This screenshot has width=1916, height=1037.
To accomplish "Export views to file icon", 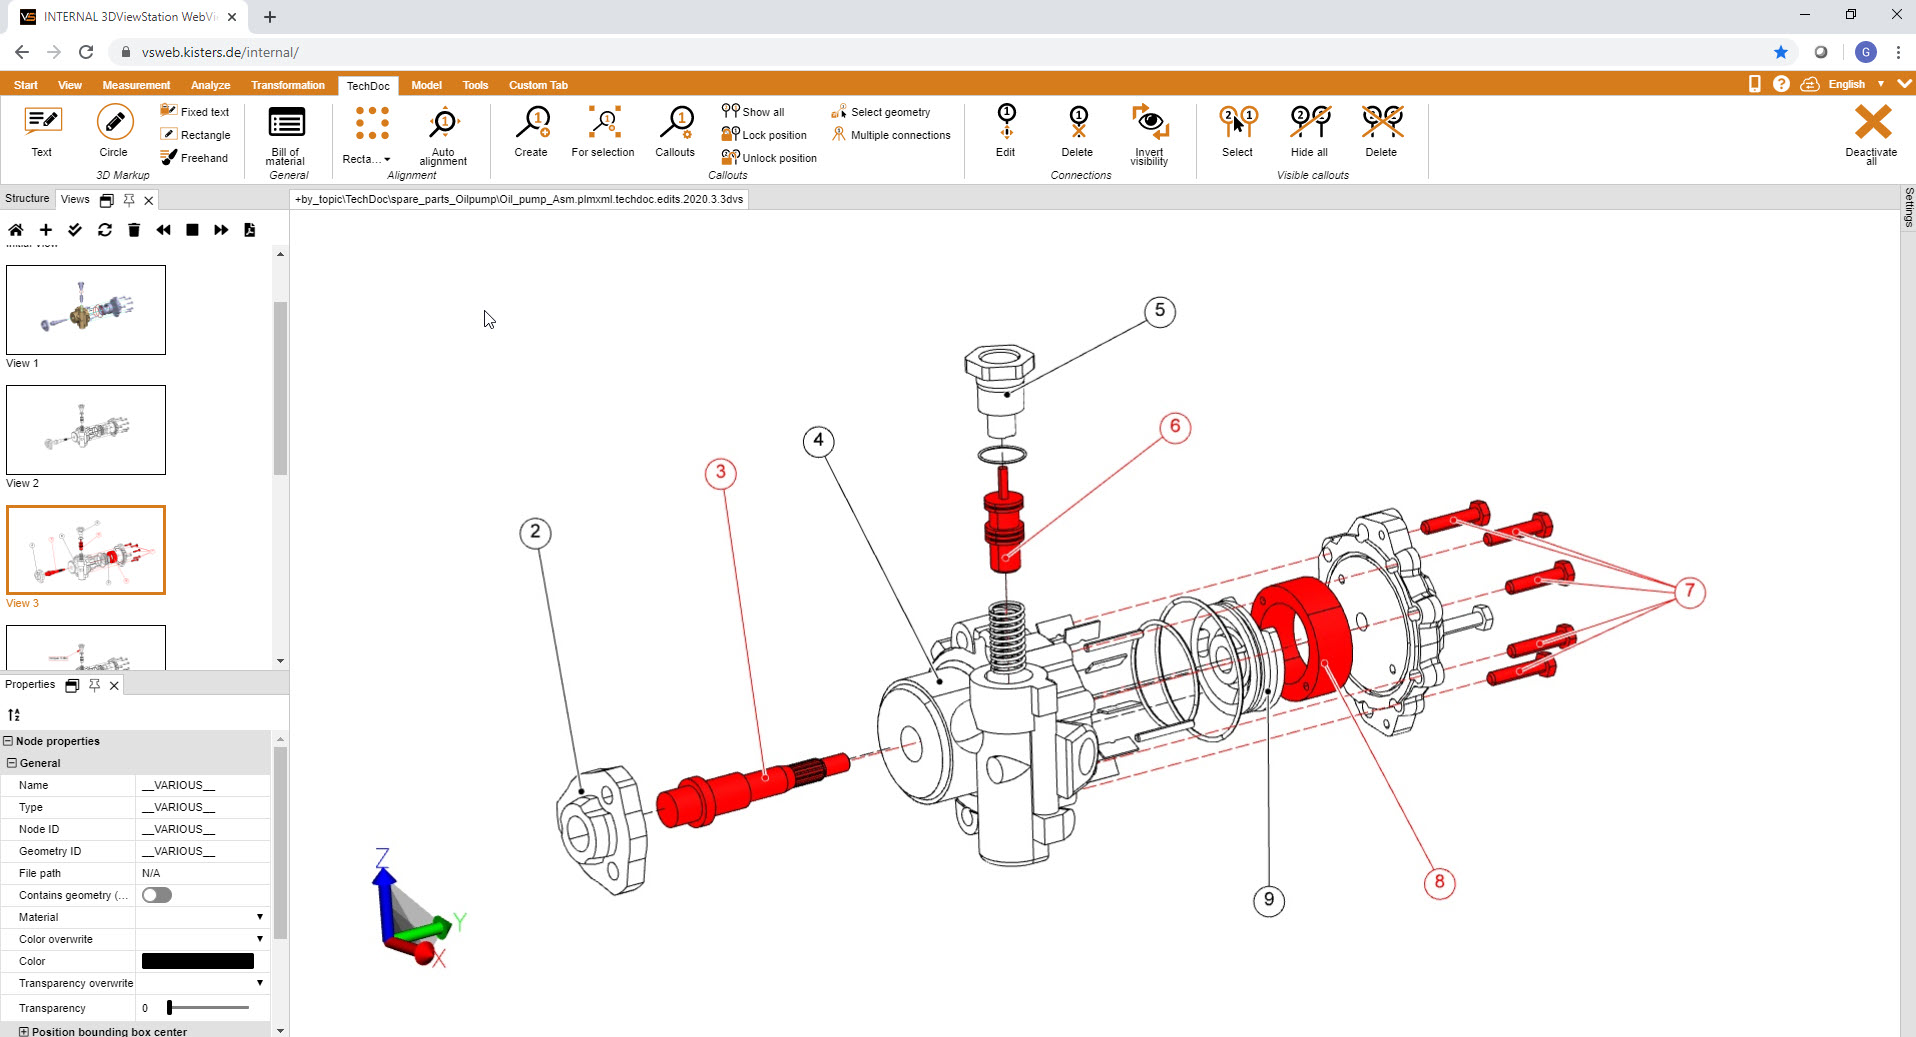I will click(x=250, y=230).
